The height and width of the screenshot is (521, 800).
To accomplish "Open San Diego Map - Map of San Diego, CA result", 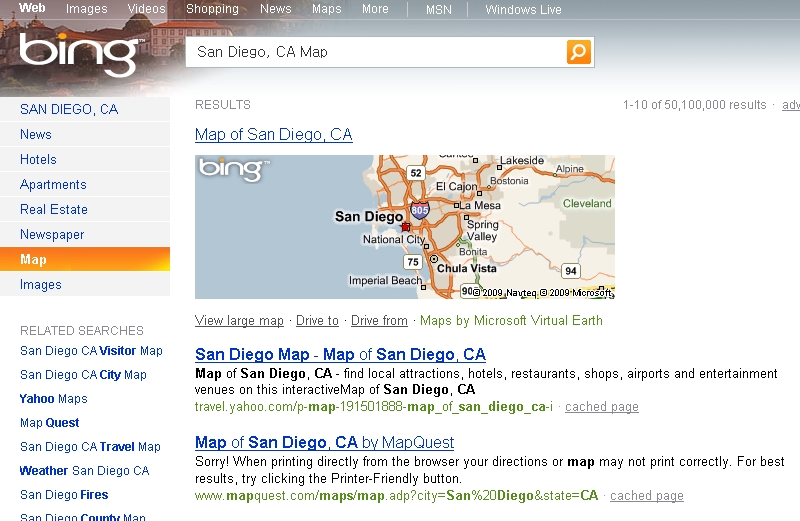I will coord(340,354).
